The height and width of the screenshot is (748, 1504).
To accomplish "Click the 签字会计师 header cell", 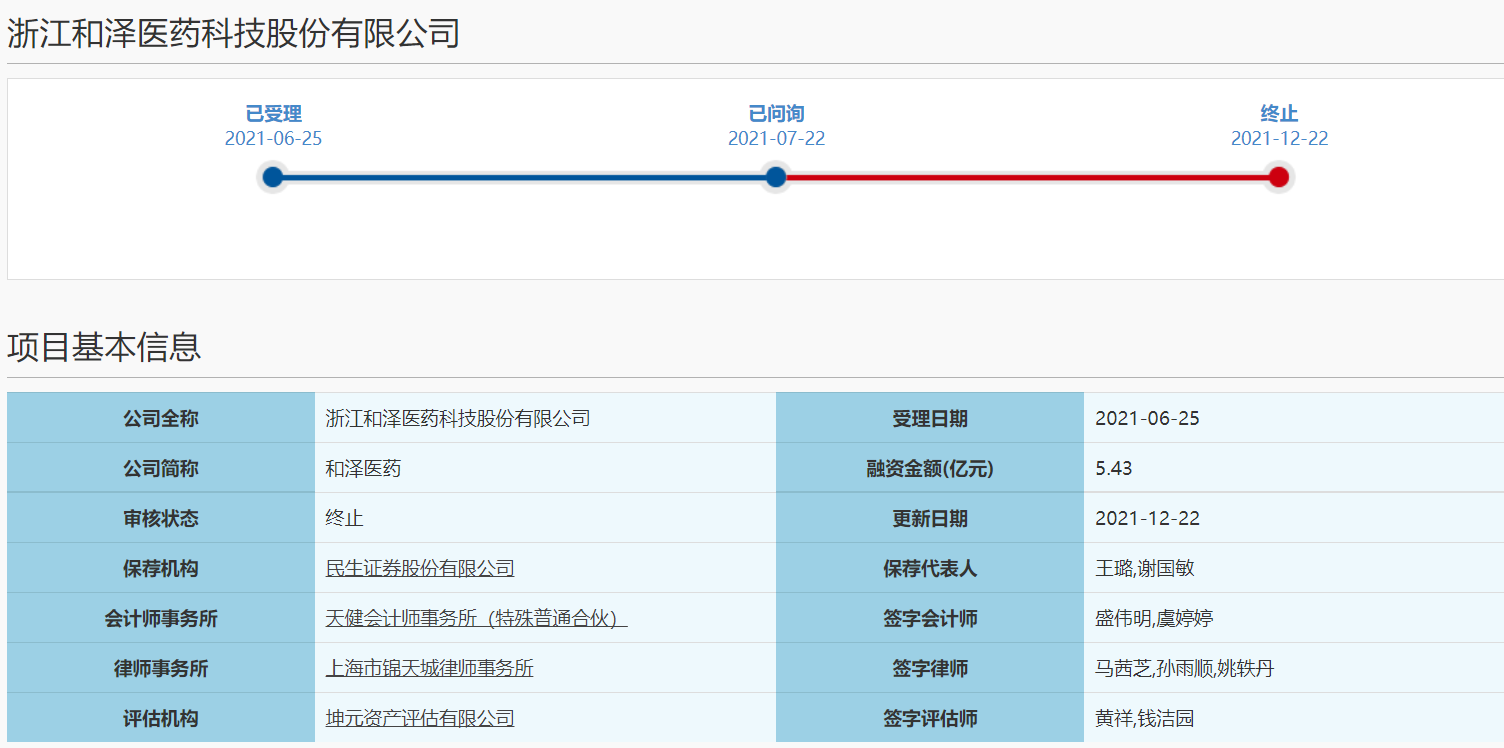I will click(930, 618).
